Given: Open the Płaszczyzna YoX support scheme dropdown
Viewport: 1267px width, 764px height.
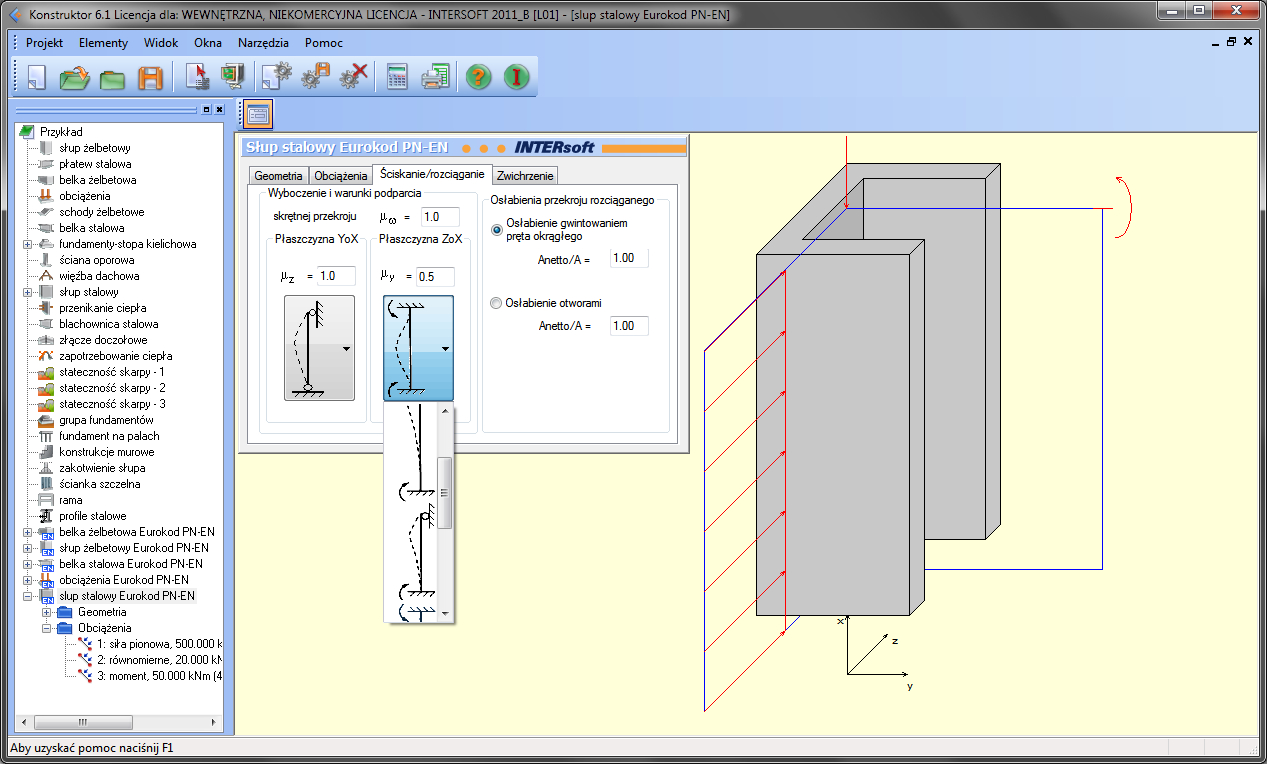Looking at the screenshot, I should point(319,348).
